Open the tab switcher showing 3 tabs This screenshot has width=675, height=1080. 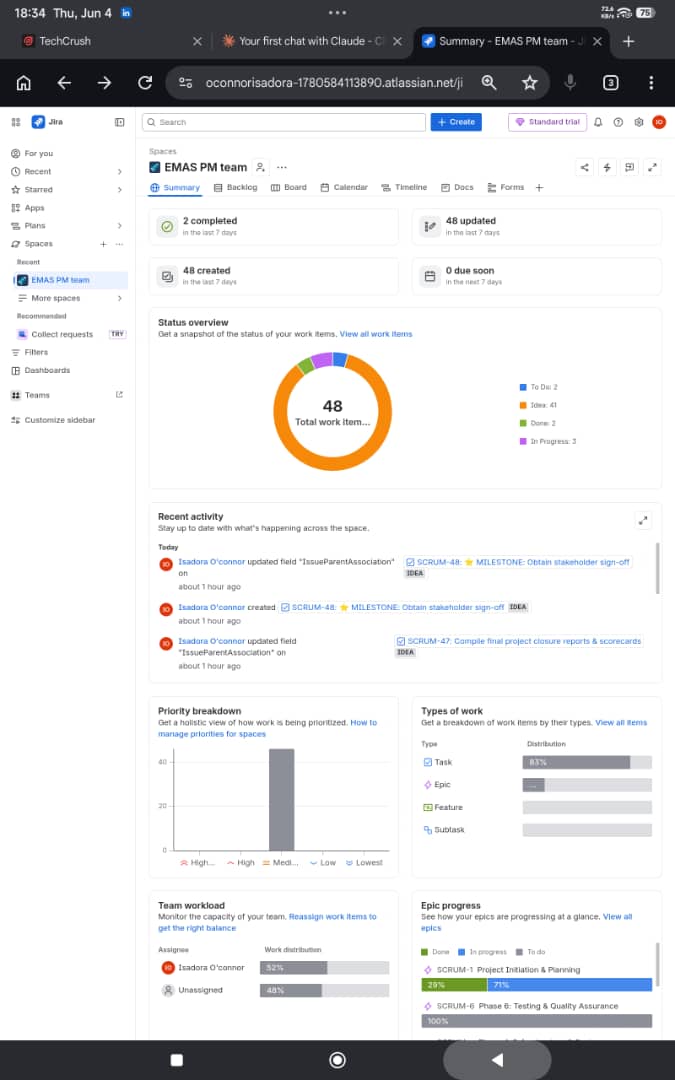pyautogui.click(x=610, y=83)
